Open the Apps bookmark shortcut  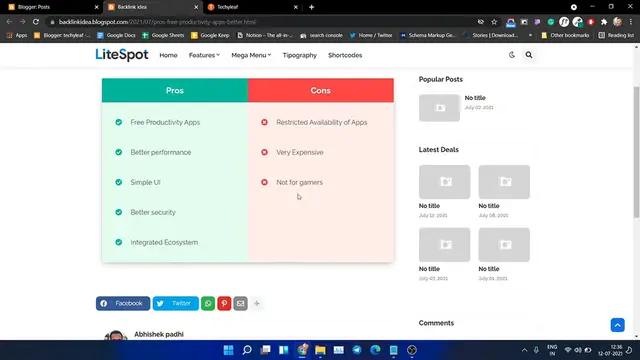pyautogui.click(x=16, y=36)
